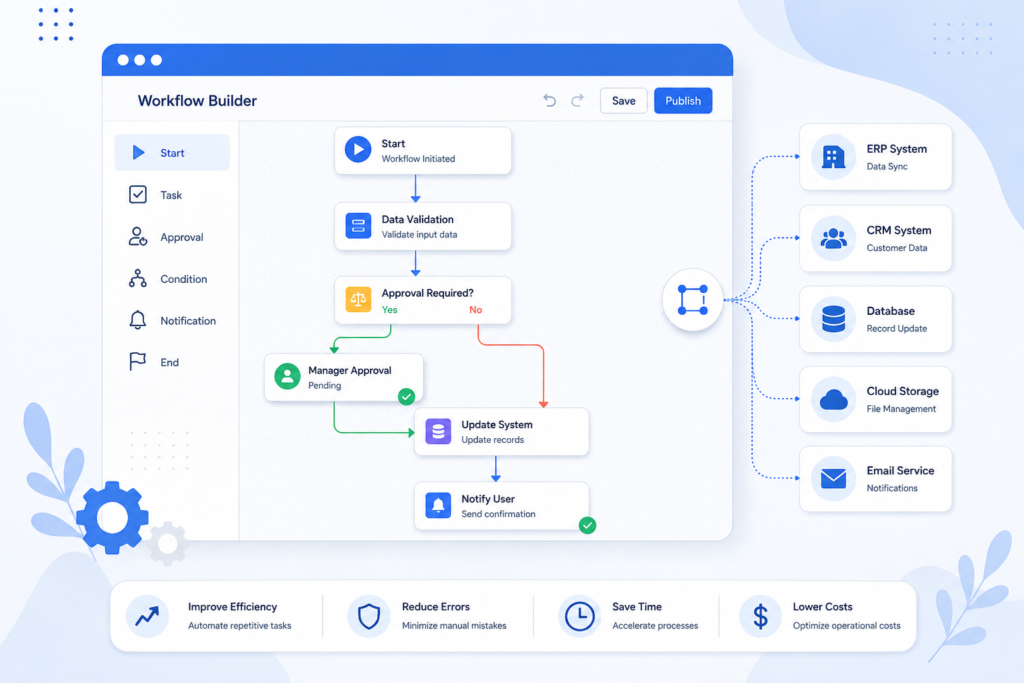Click the blue play icon on Start node
Screen dimensions: 1024x683
[x=358, y=150]
